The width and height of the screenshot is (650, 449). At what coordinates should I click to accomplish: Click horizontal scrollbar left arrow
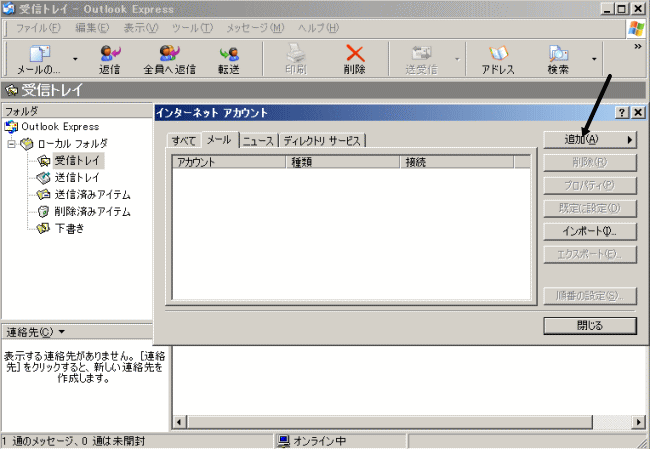[x=179, y=422]
